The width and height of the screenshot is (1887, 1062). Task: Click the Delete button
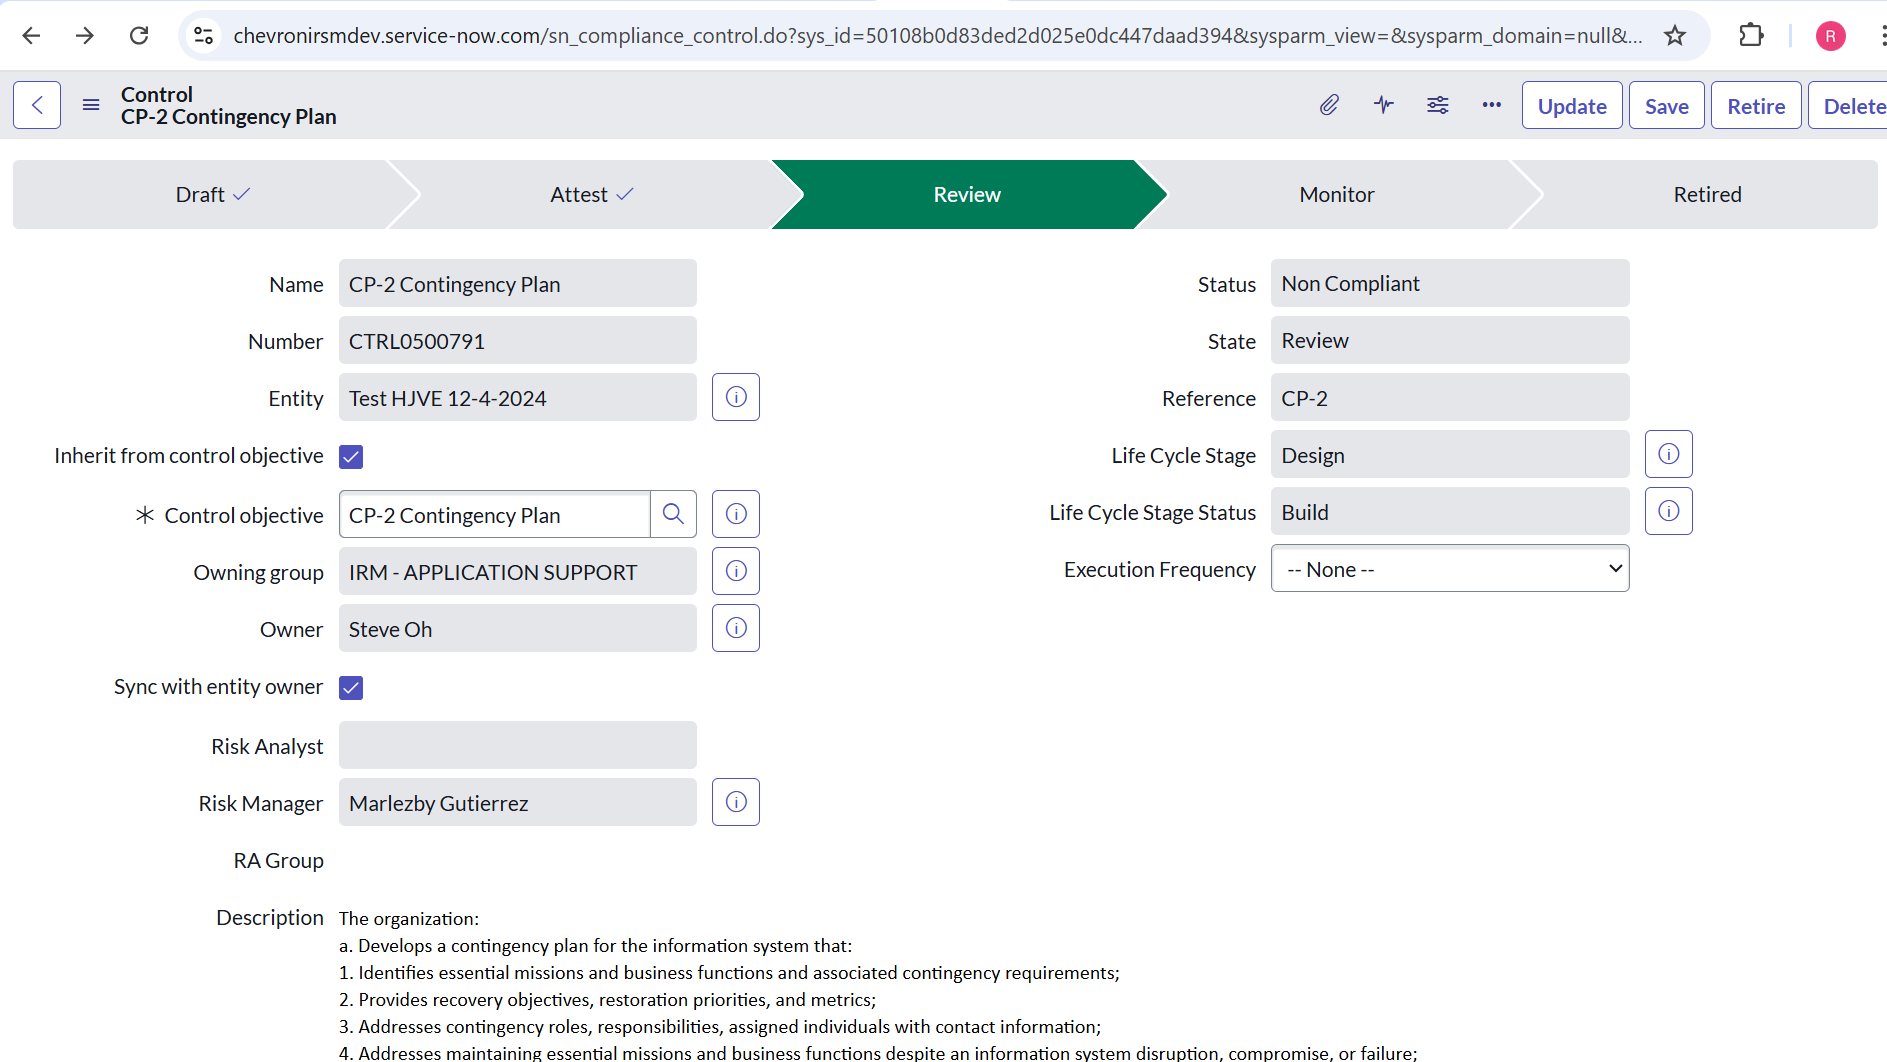[1848, 105]
